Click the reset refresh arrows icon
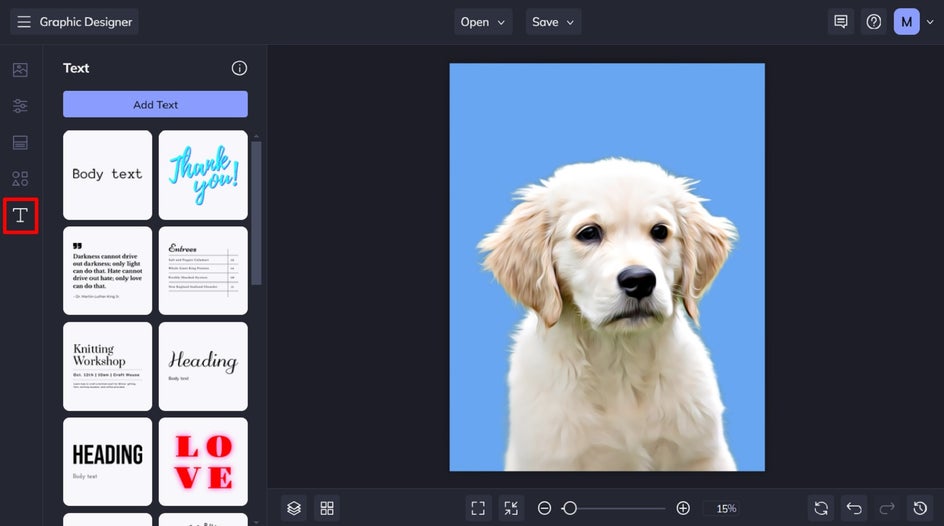The image size is (944, 526). click(x=821, y=509)
